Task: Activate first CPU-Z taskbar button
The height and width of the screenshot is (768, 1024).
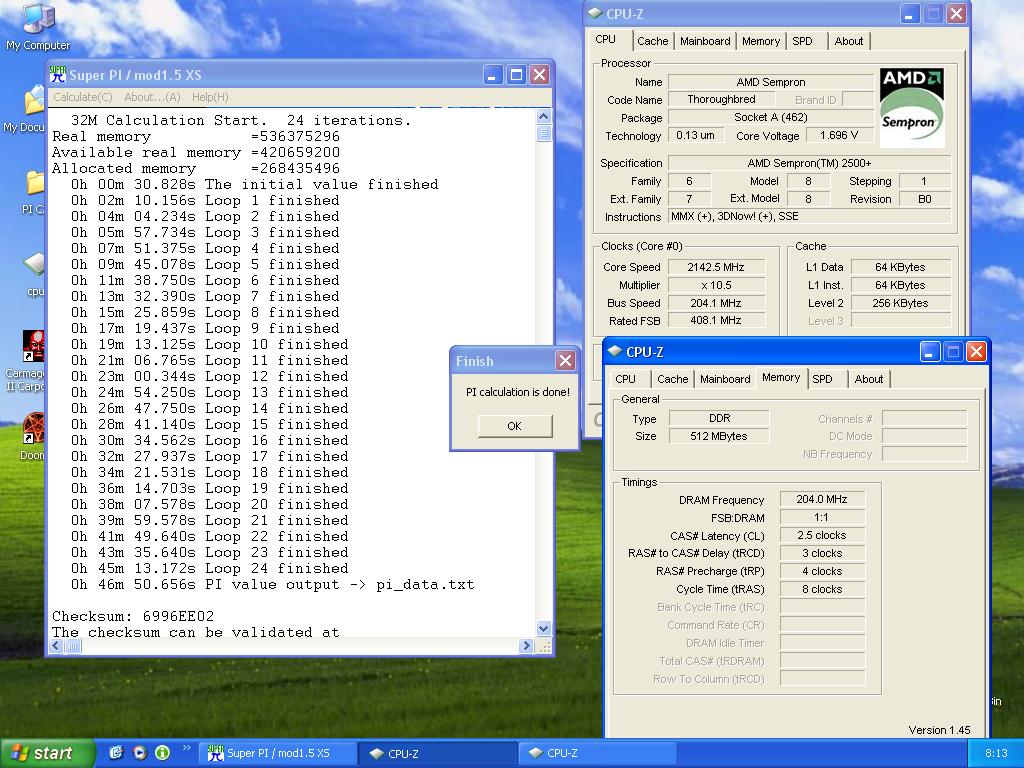Action: [438, 753]
